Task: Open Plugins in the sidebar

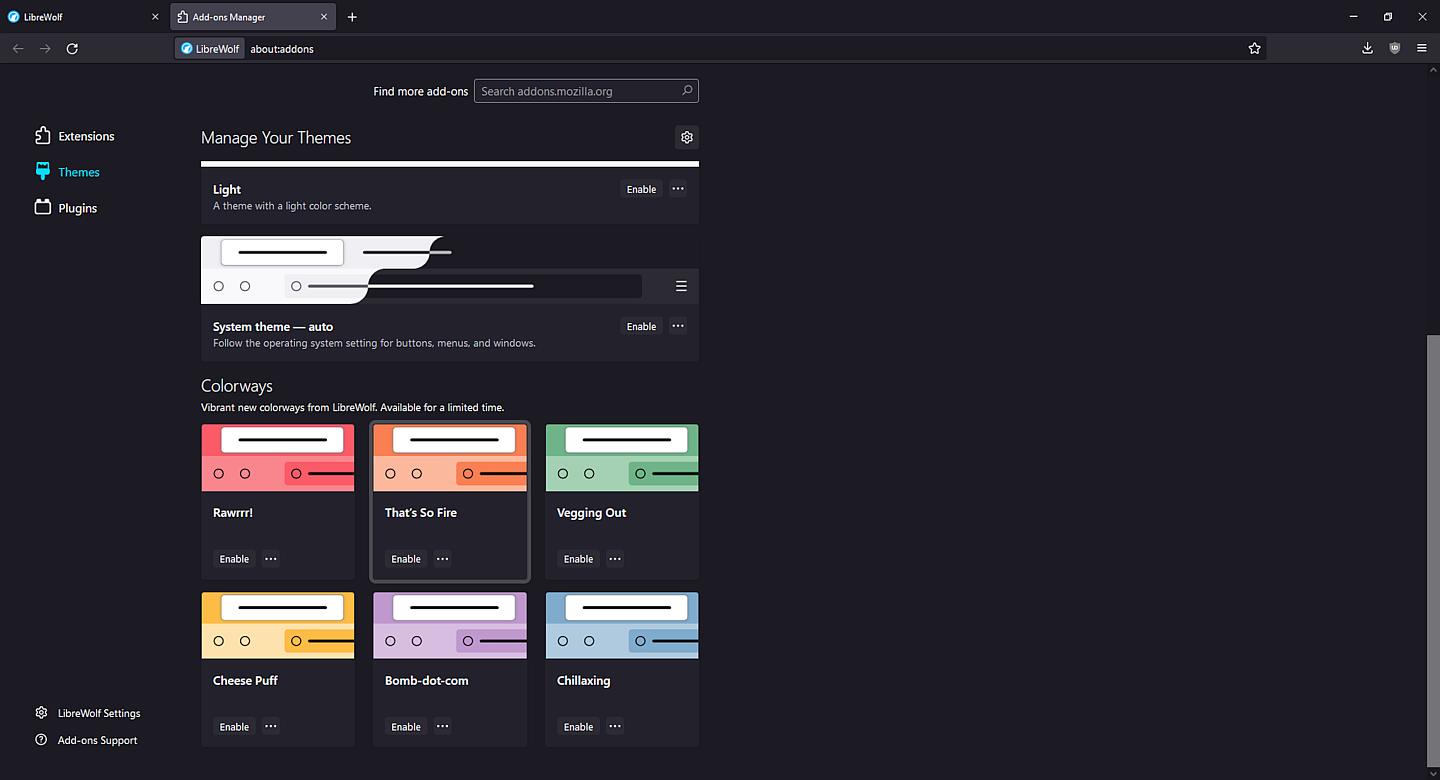Action: tap(66, 208)
